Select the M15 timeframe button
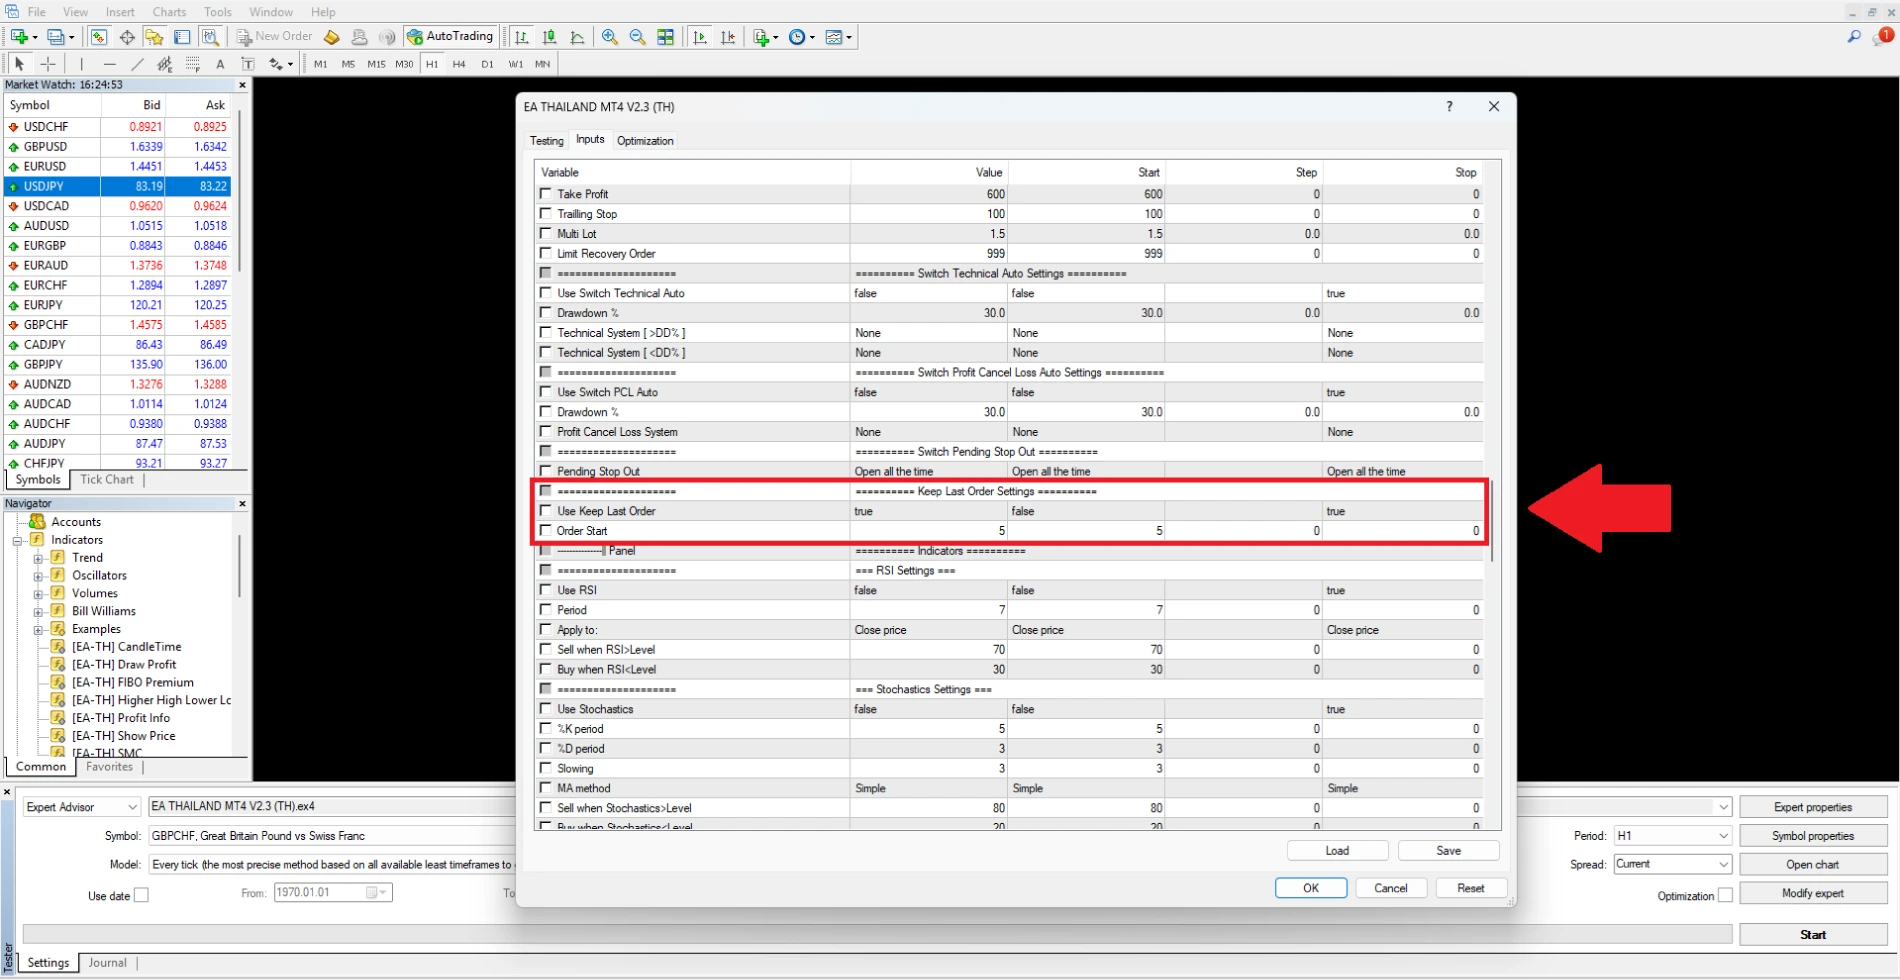 (x=376, y=64)
